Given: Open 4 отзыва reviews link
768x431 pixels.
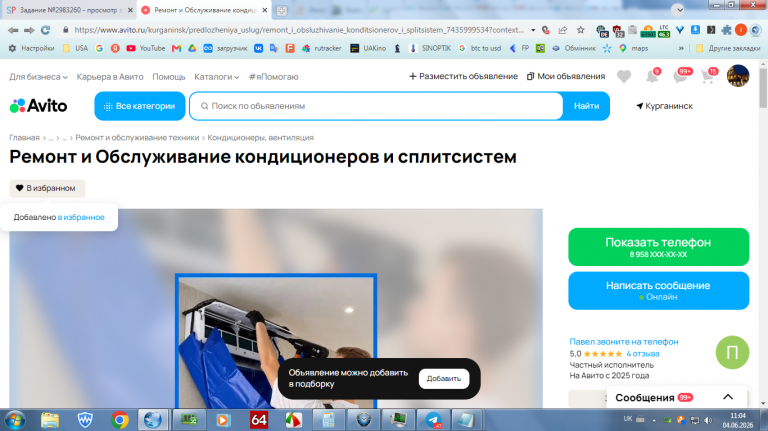Looking at the screenshot, I should pos(643,354).
